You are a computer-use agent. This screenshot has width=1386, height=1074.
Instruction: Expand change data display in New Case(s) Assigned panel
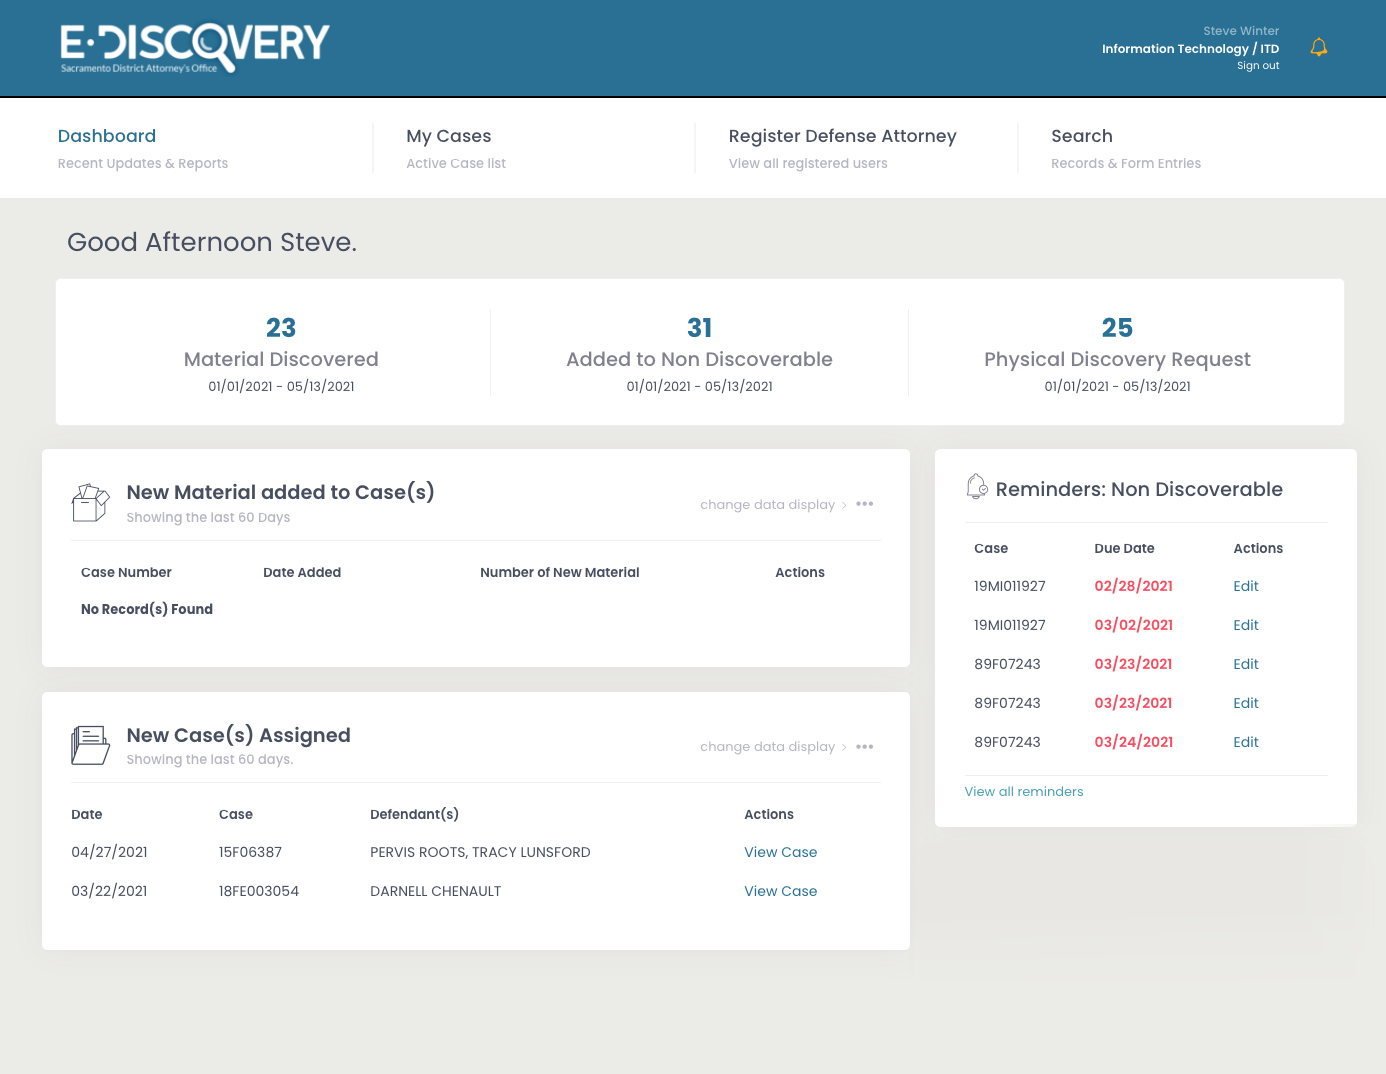coord(773,747)
